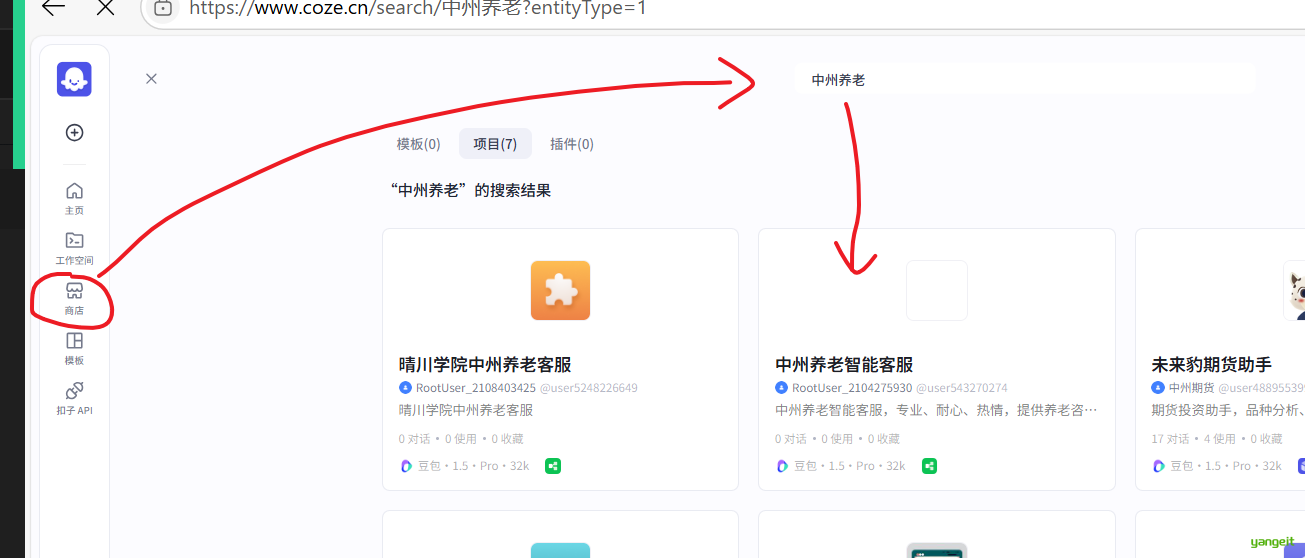Screen dimensions: 1305x558
Task: Open the 模板 template icon in sidebar
Action: (74, 341)
